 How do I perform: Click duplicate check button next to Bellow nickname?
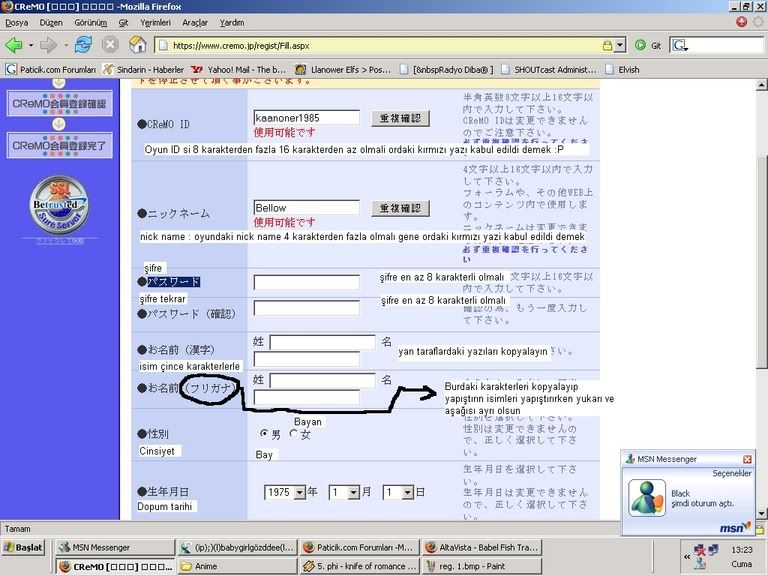point(400,208)
